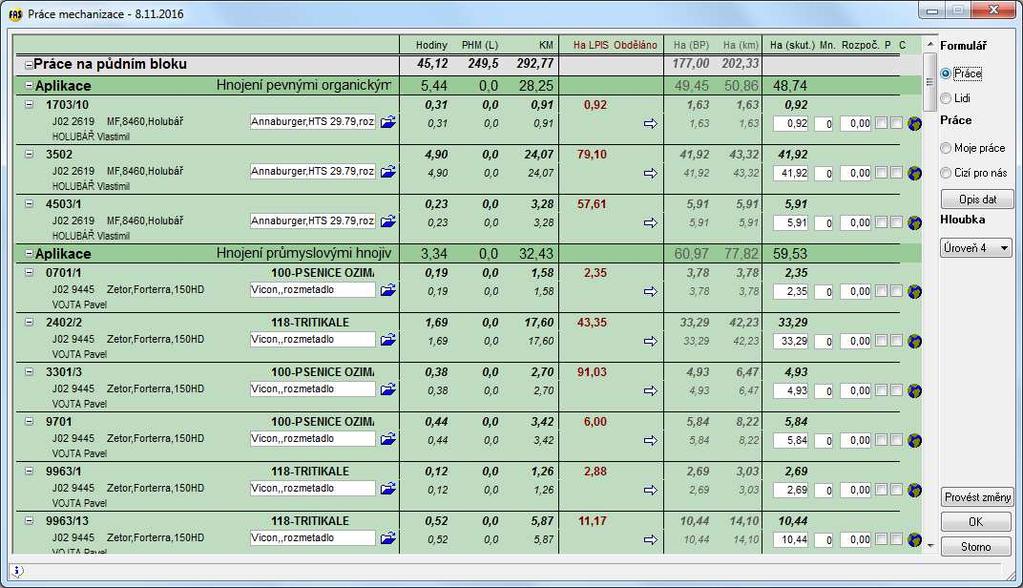Open the globe map icon for row 3502
This screenshot has width=1023, height=588.
point(914,173)
